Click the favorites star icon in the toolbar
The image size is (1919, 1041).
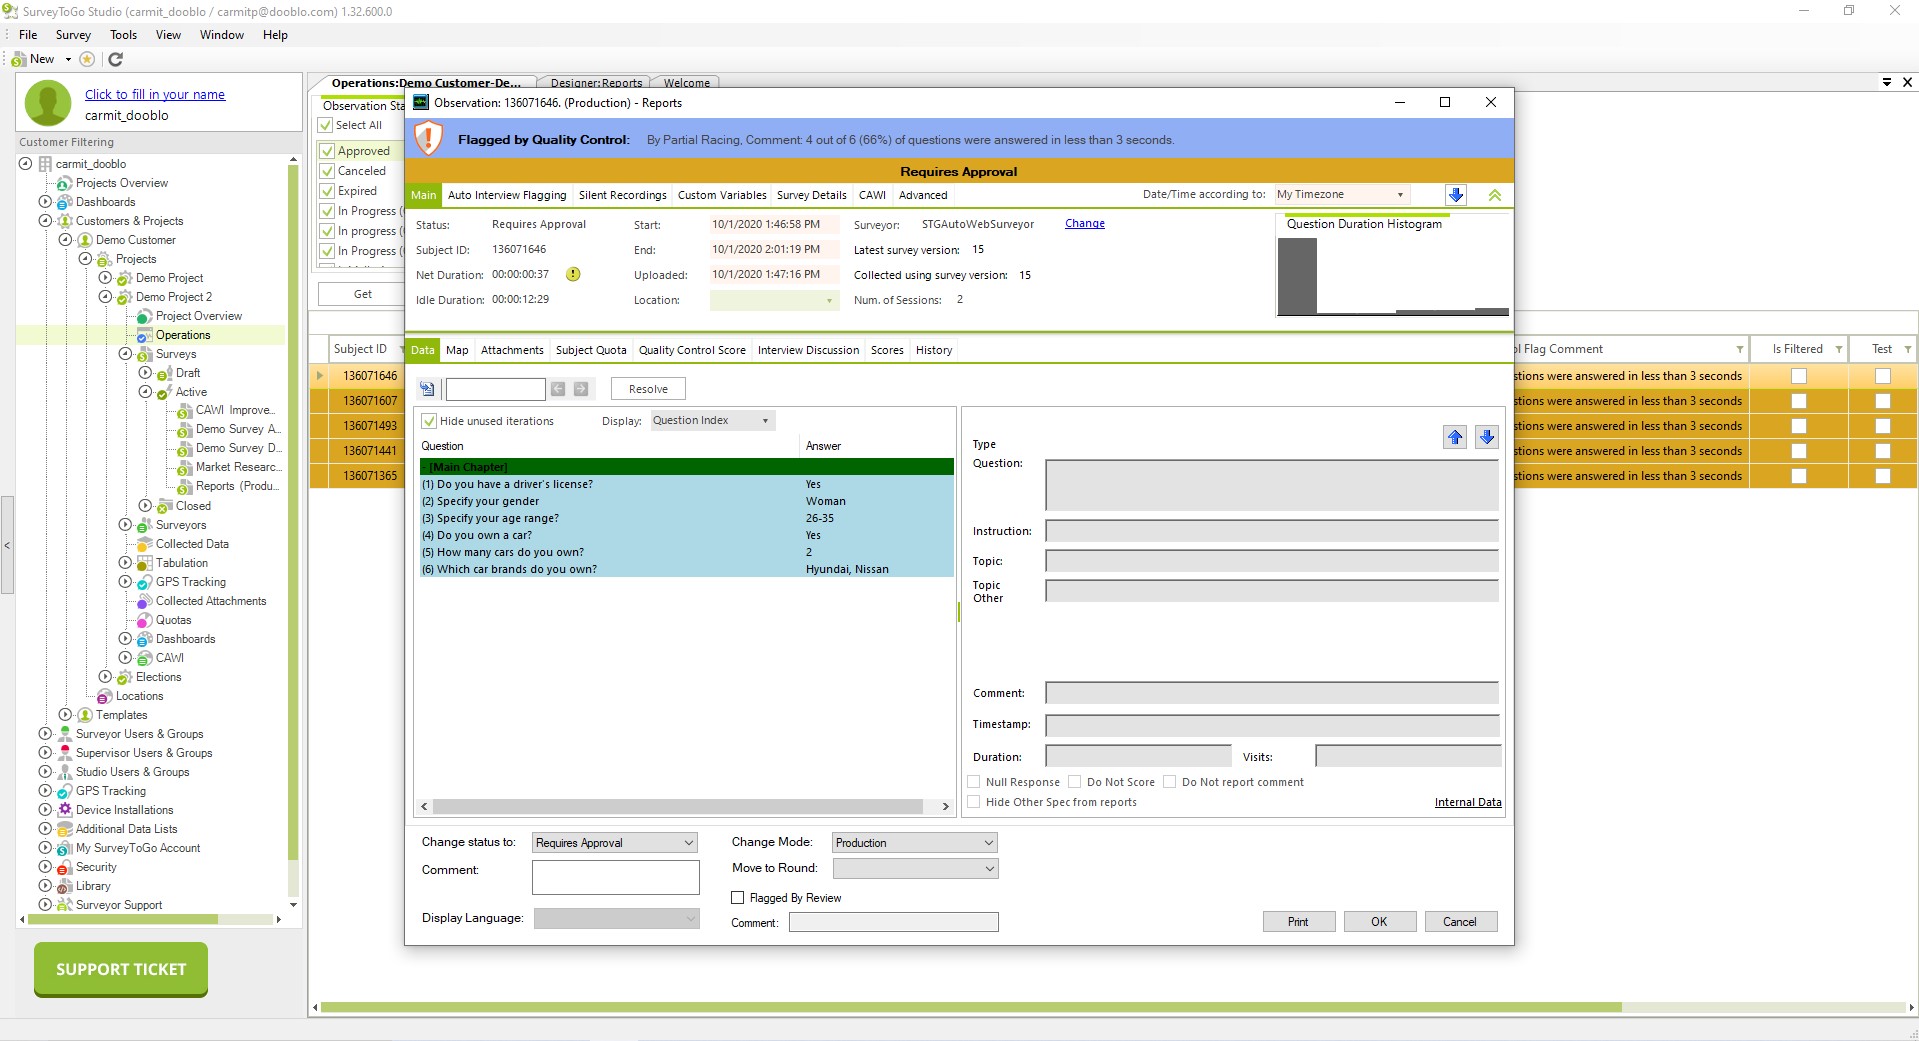[87, 59]
